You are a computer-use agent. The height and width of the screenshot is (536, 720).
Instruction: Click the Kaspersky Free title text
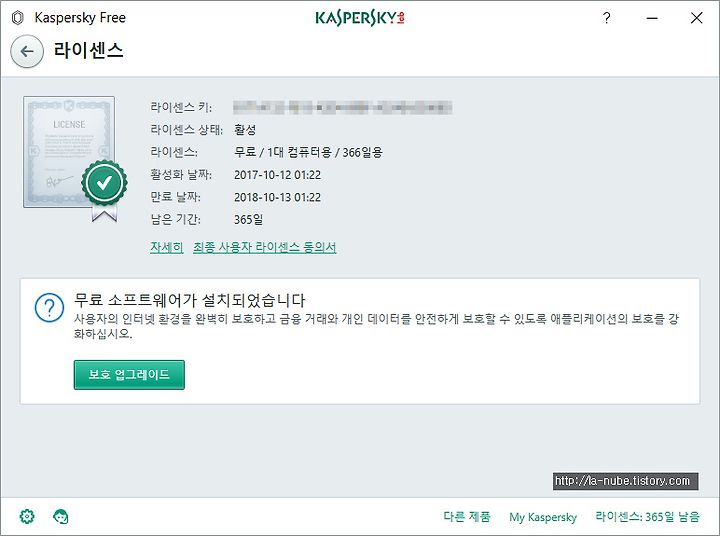80,18
